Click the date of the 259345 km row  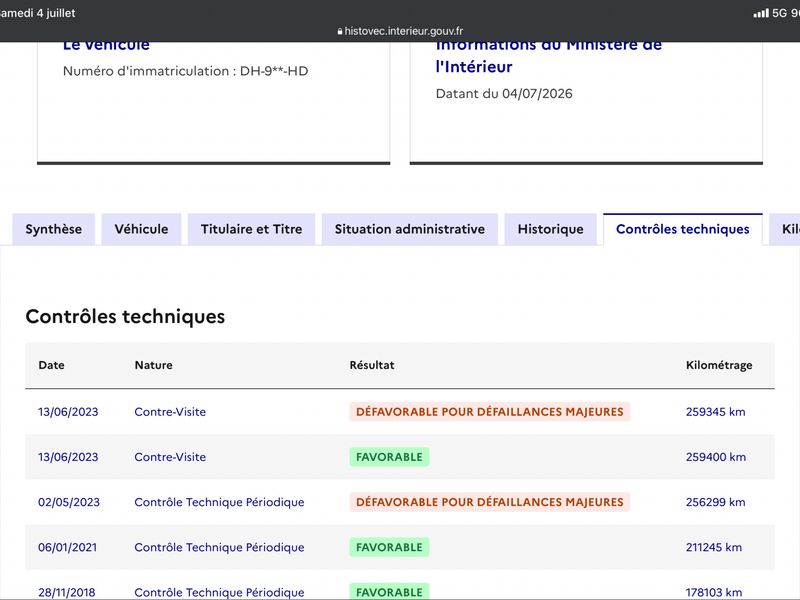(x=68, y=412)
